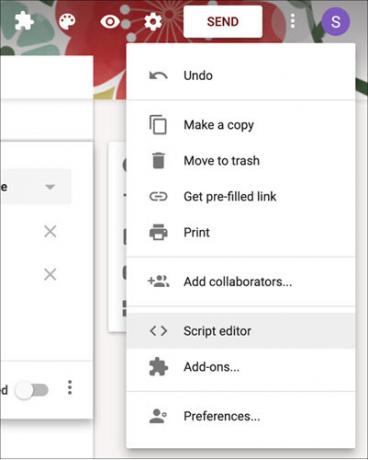368x460 pixels.
Task: Click the chain link icon
Action: coord(158,197)
